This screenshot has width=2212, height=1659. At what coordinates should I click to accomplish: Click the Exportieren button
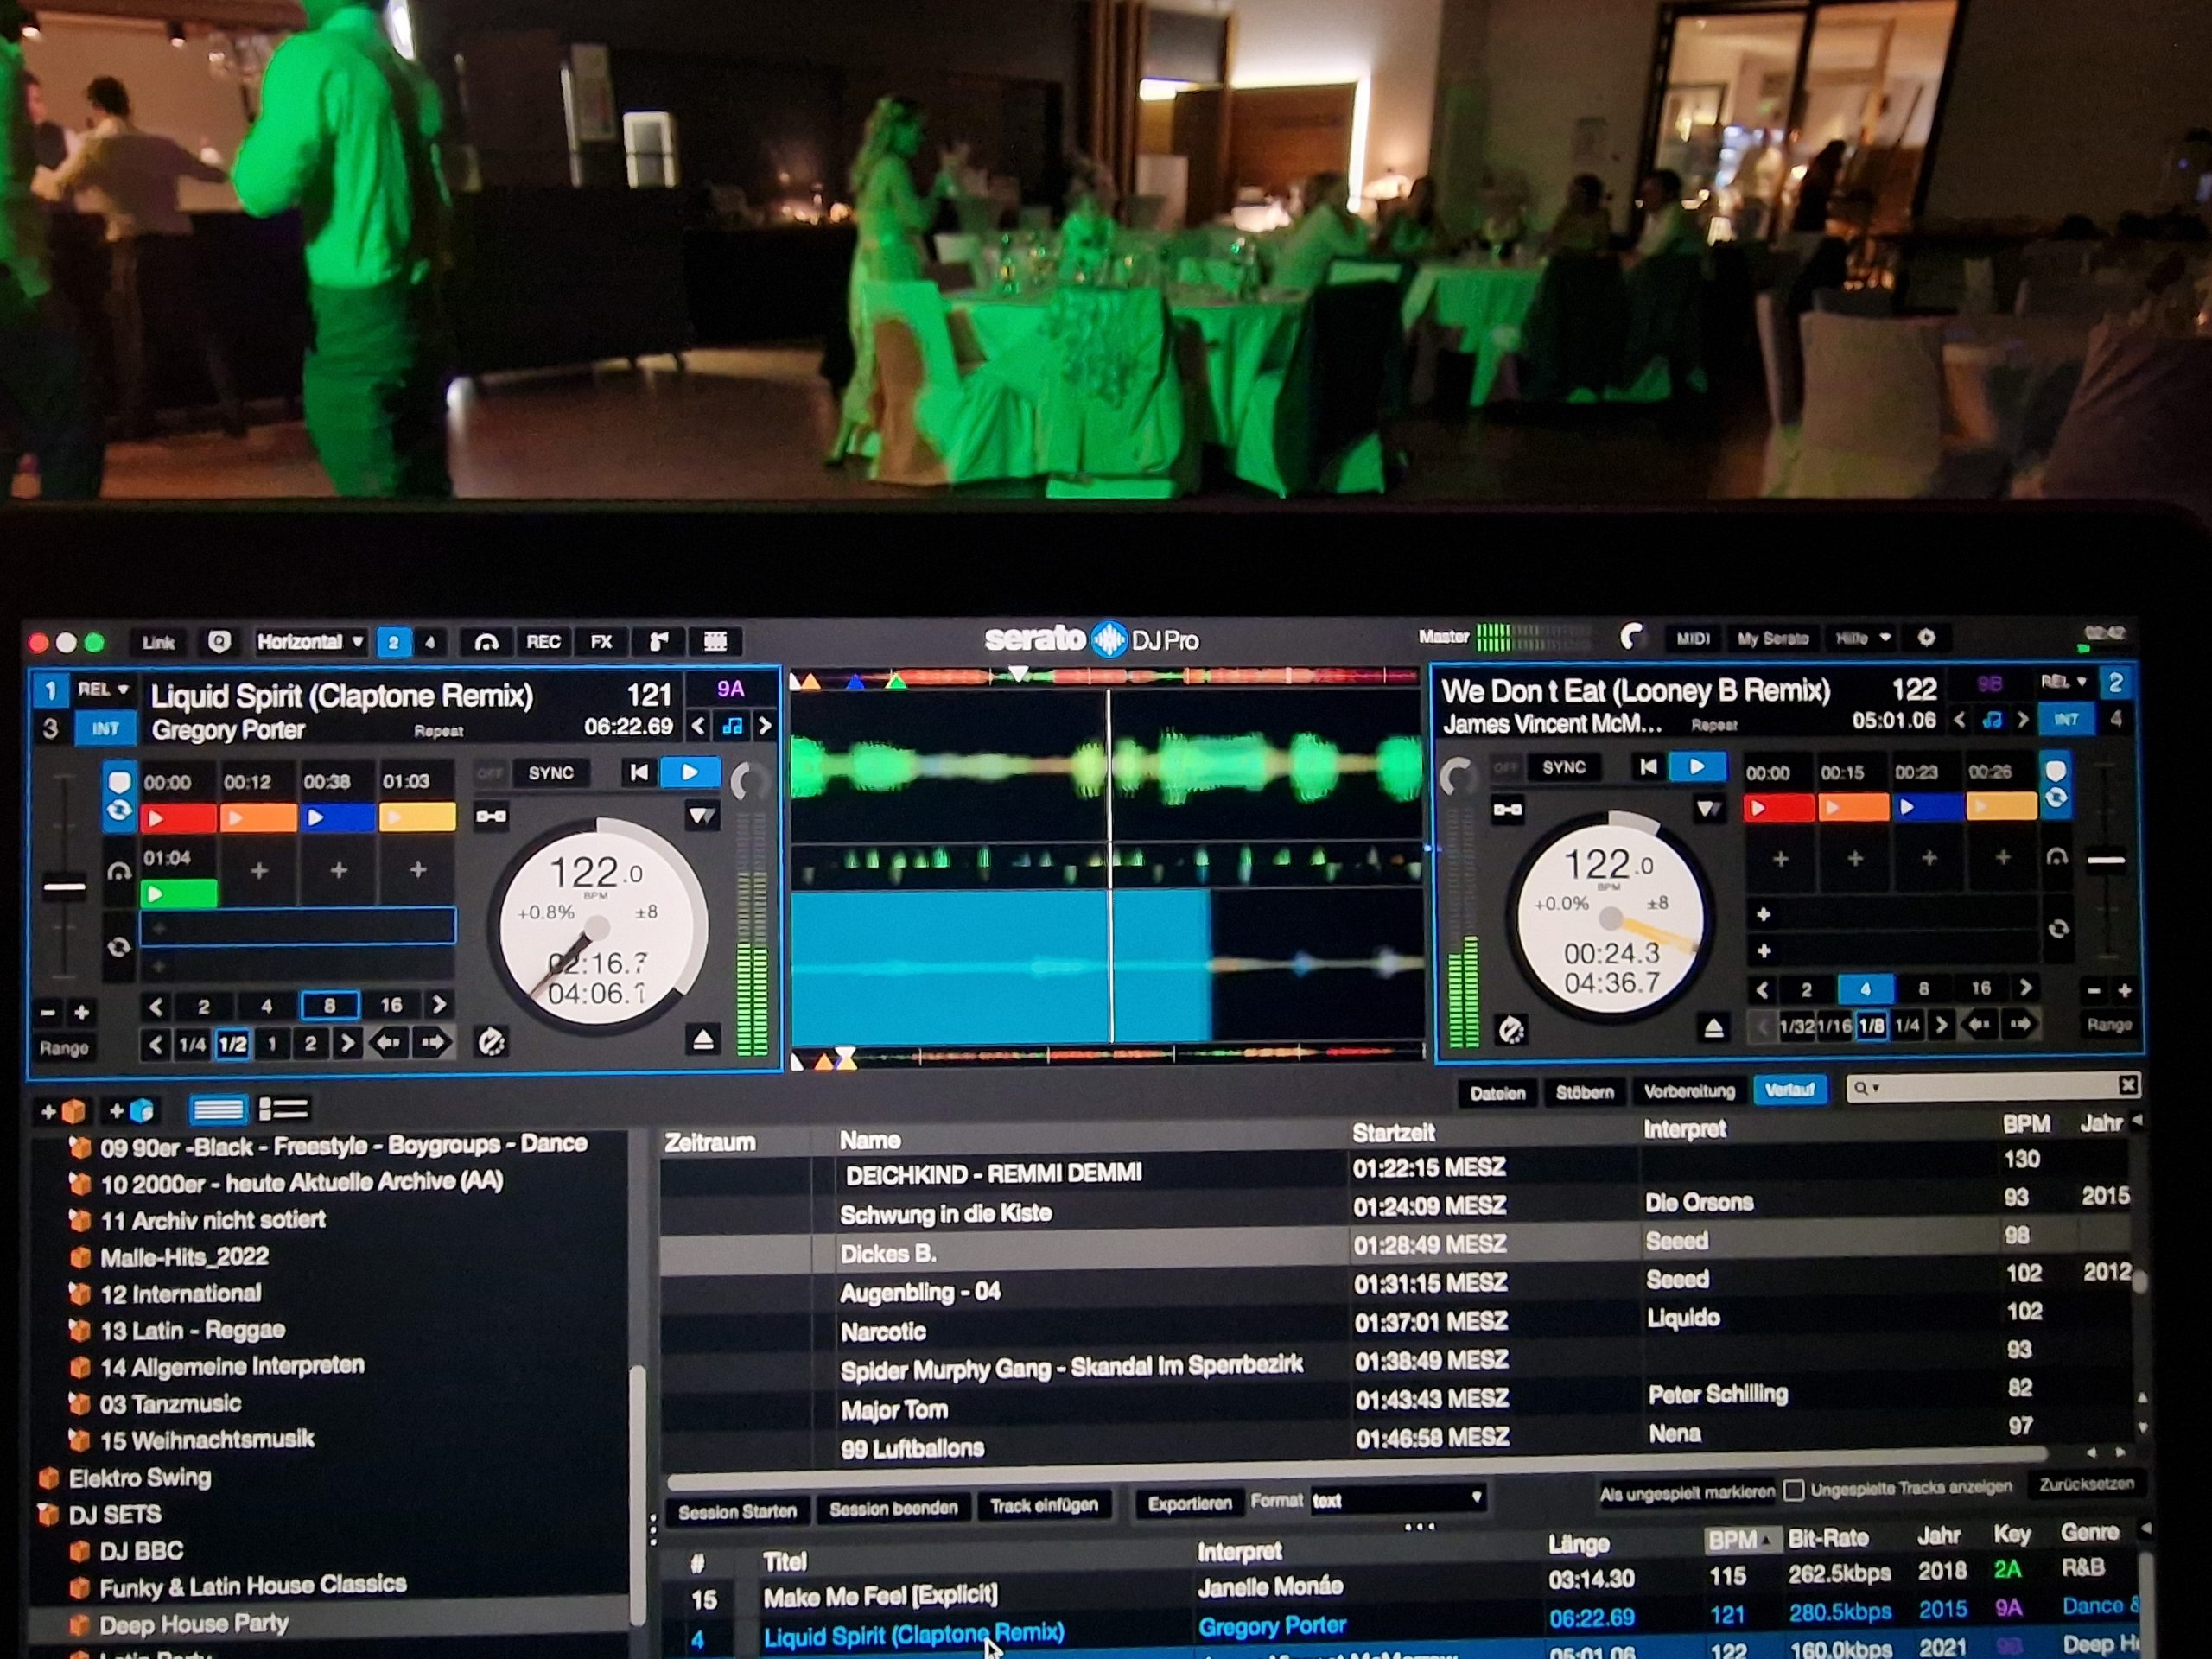point(1189,1504)
